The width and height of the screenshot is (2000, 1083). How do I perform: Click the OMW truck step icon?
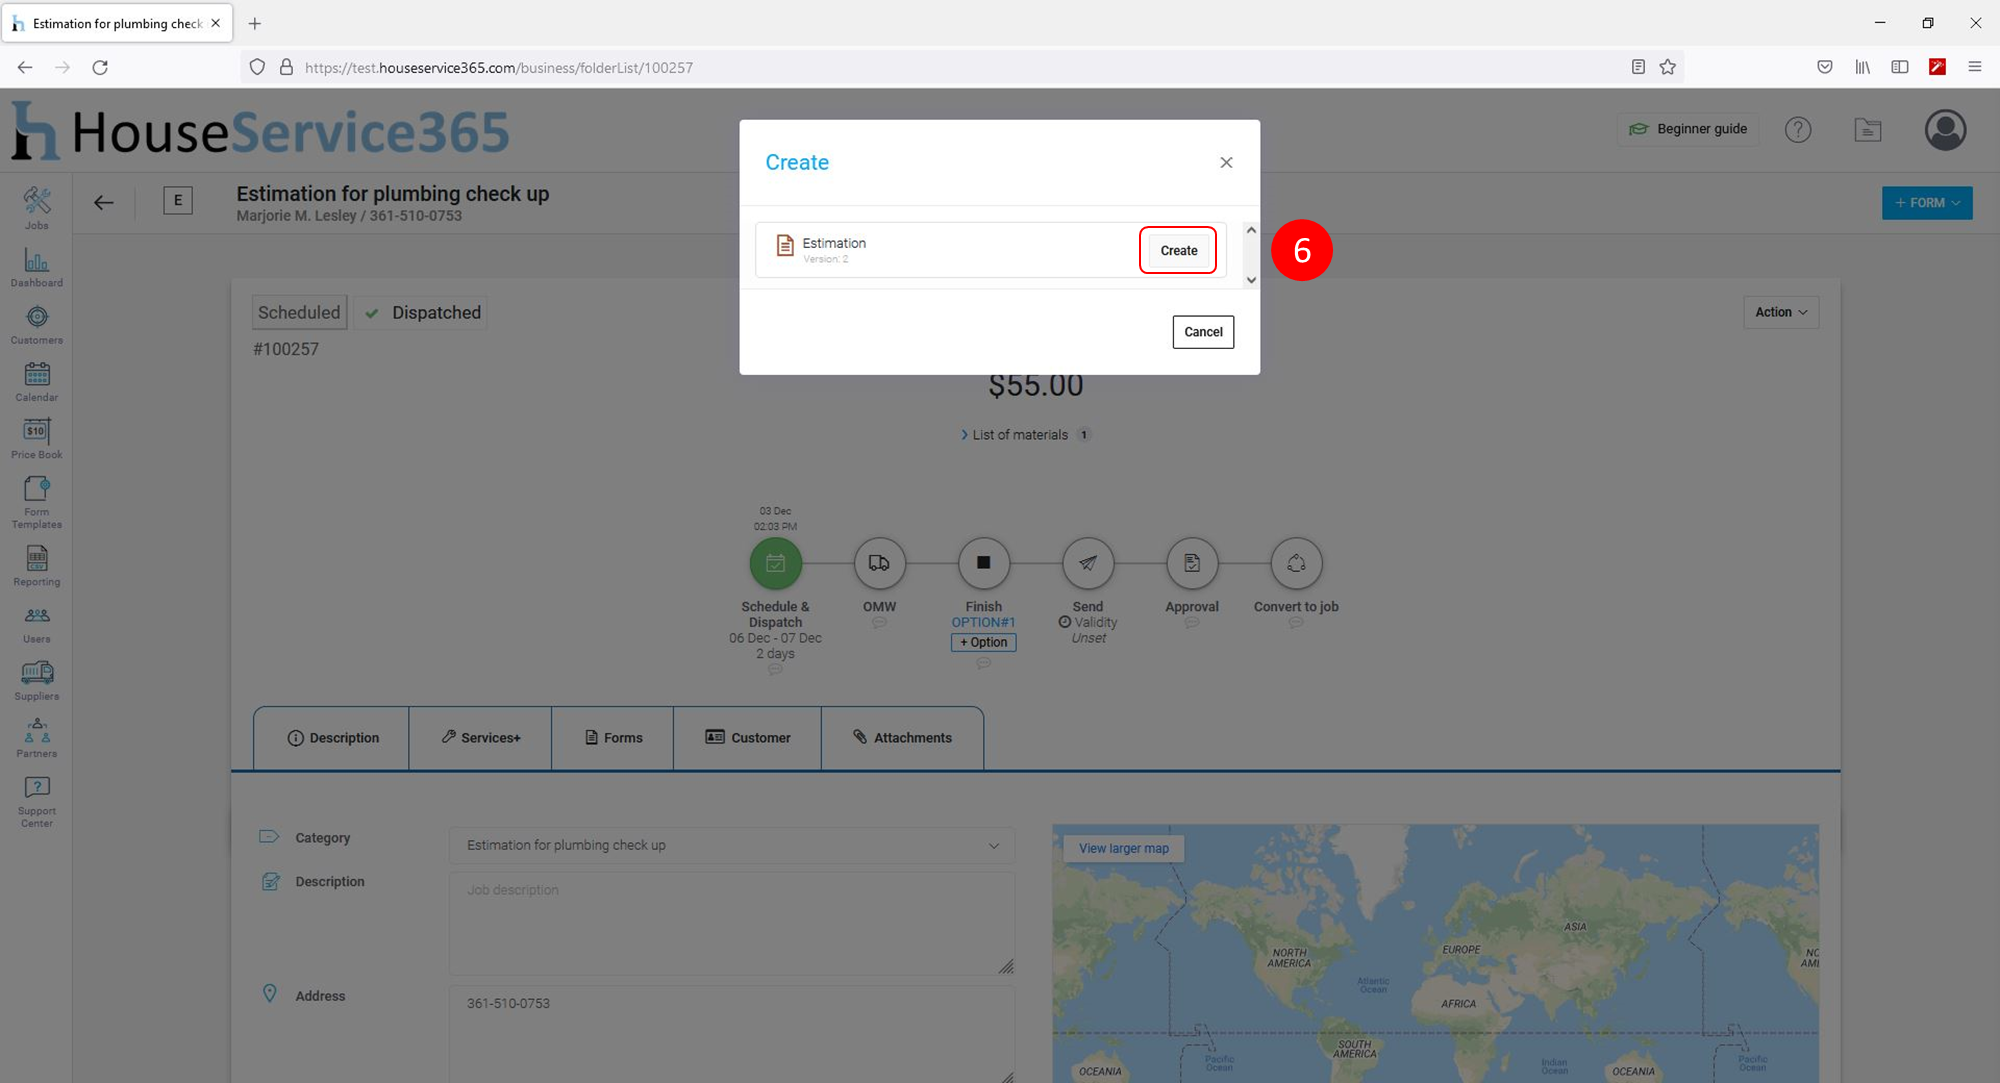coord(879,563)
